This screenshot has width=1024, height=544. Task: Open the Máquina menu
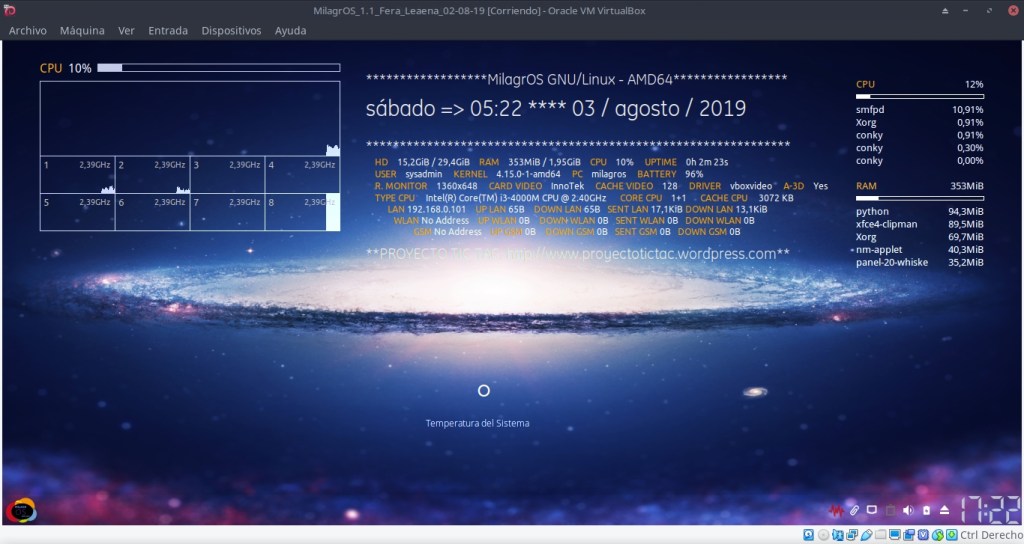82,31
